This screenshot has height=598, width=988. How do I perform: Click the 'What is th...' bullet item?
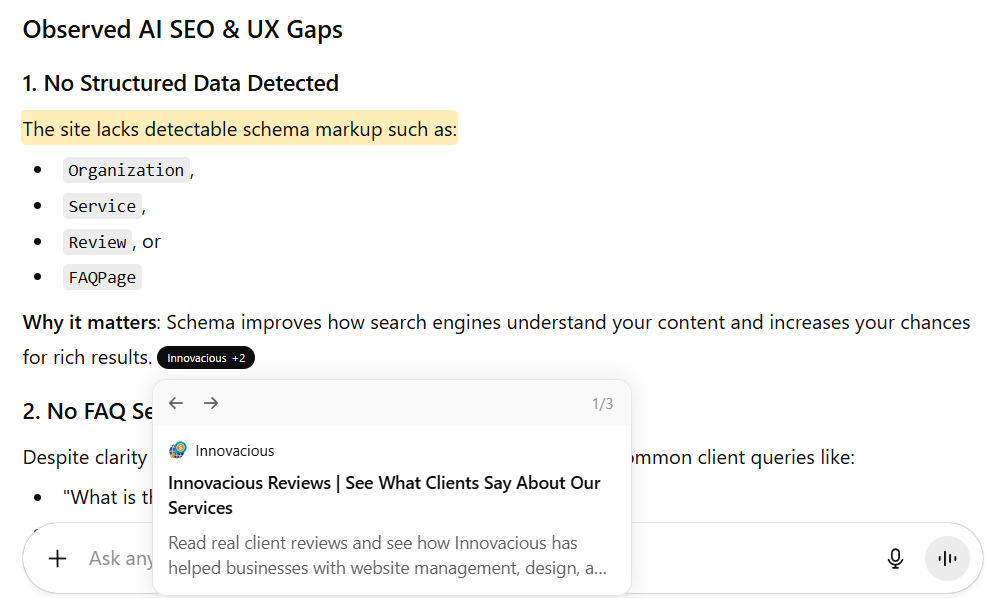[106, 497]
